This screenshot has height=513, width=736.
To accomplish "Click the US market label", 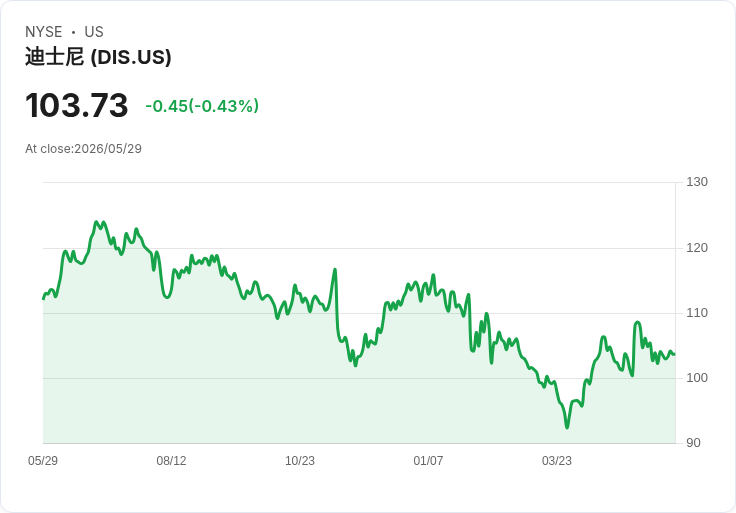I will (x=94, y=32).
